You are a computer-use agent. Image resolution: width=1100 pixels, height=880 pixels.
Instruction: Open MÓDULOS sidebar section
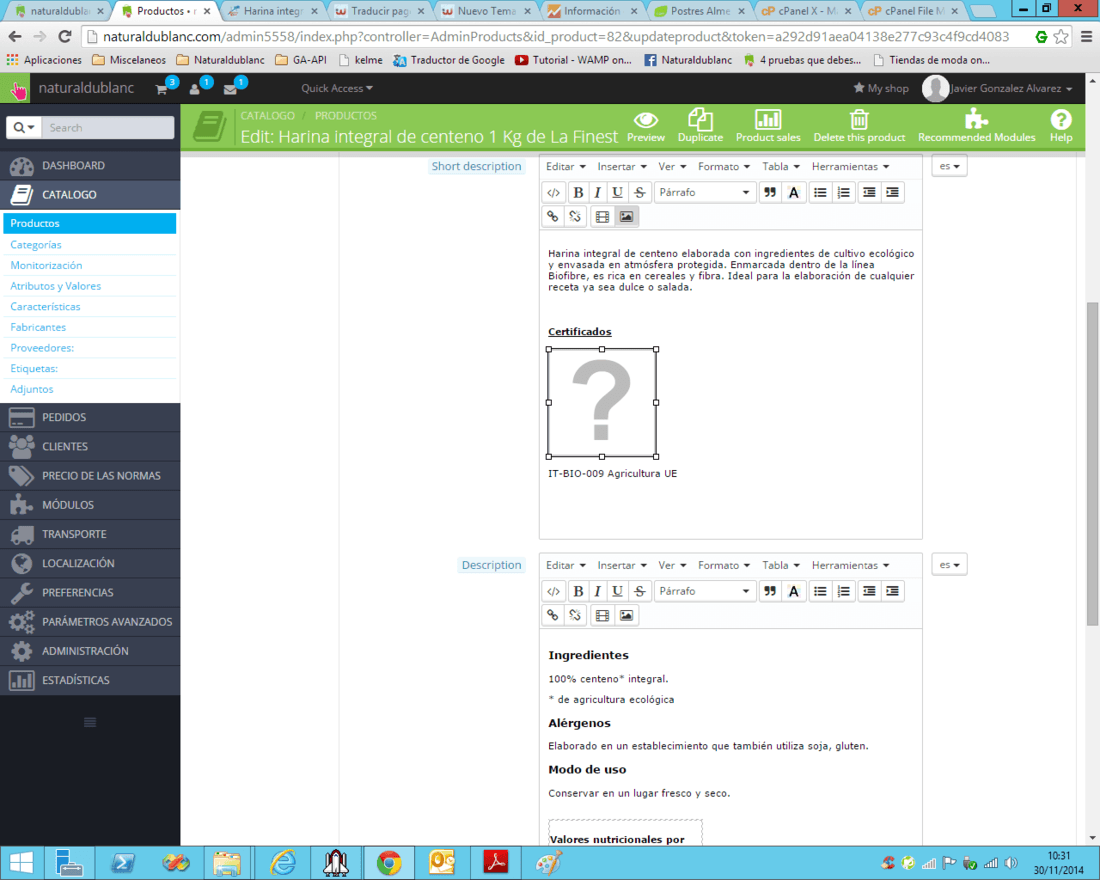pyautogui.click(x=90, y=505)
